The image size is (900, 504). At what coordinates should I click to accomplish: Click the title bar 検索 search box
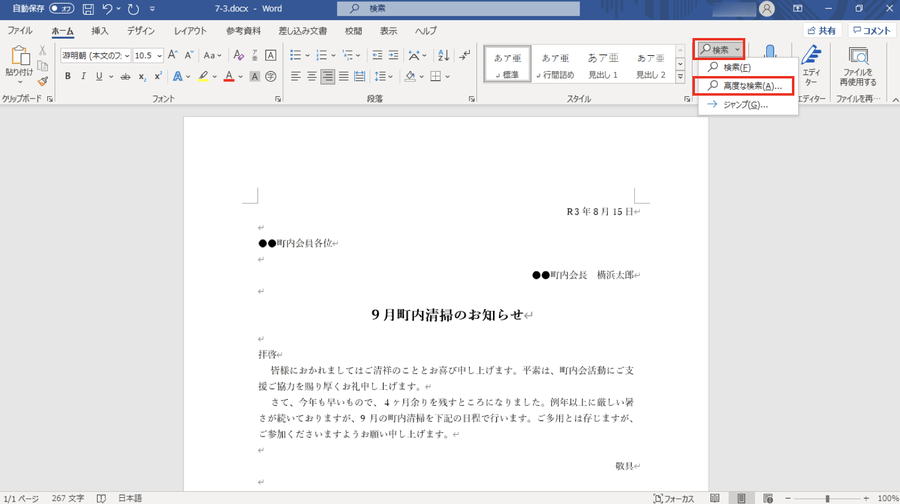[450, 9]
